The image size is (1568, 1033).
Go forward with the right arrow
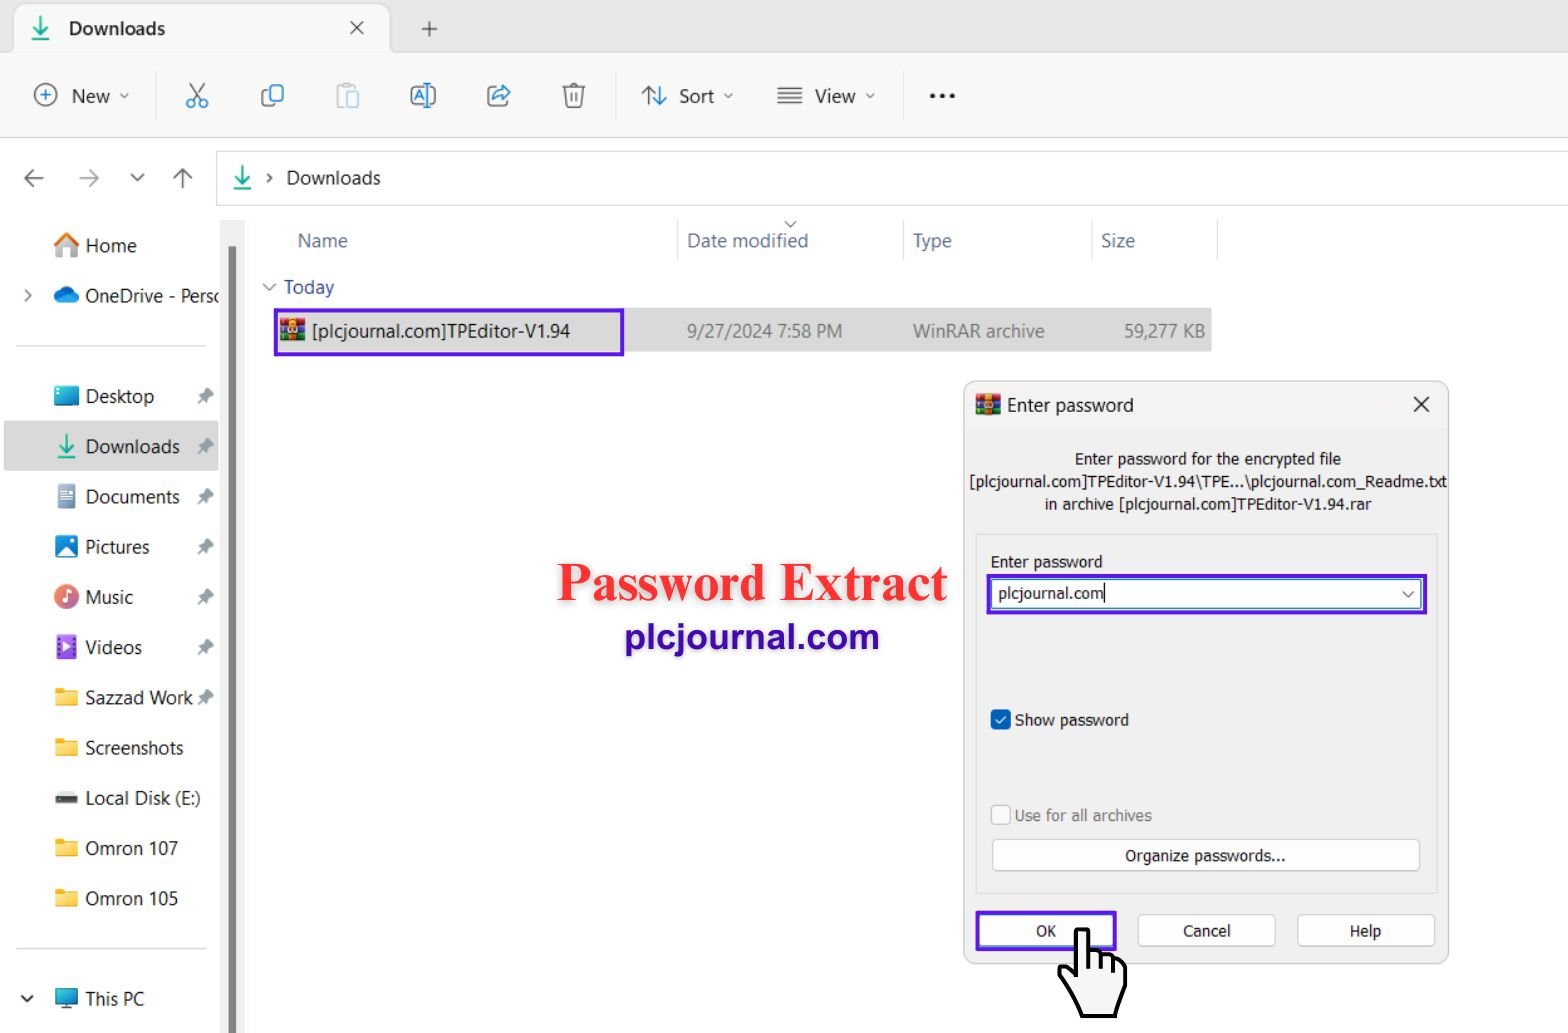coord(89,178)
